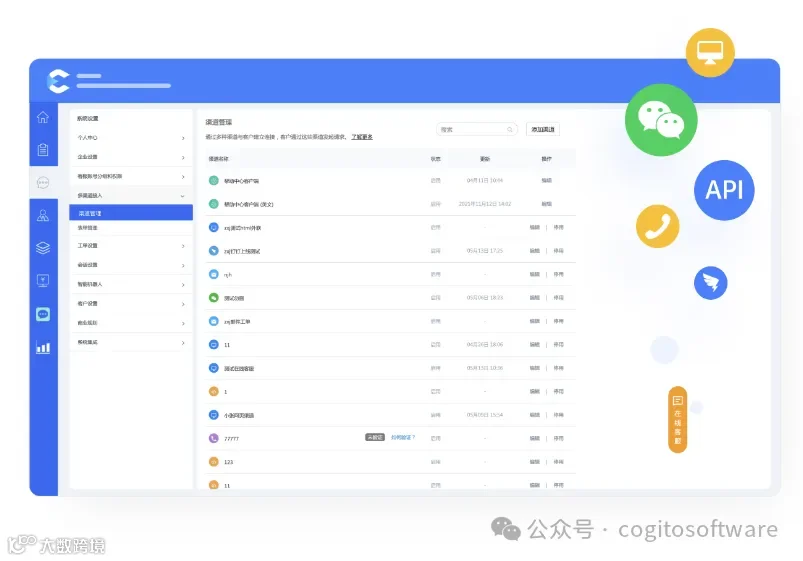Click the purple phone icon beside 77777
The width and height of the screenshot is (803, 561).
click(214, 439)
